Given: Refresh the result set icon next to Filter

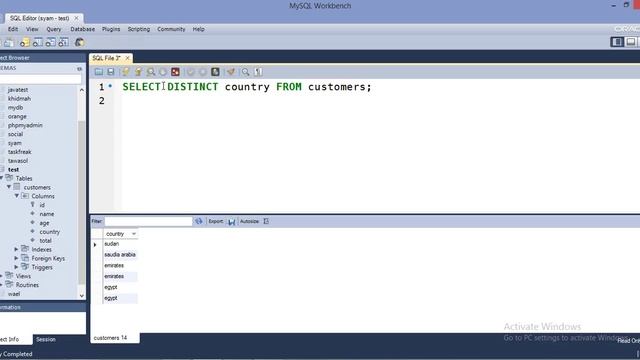Looking at the screenshot, I should [198, 221].
